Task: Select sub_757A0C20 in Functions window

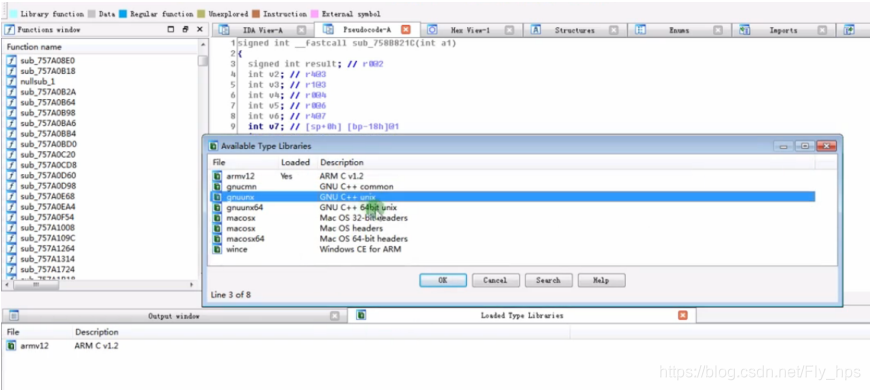Action: click(x=48, y=155)
